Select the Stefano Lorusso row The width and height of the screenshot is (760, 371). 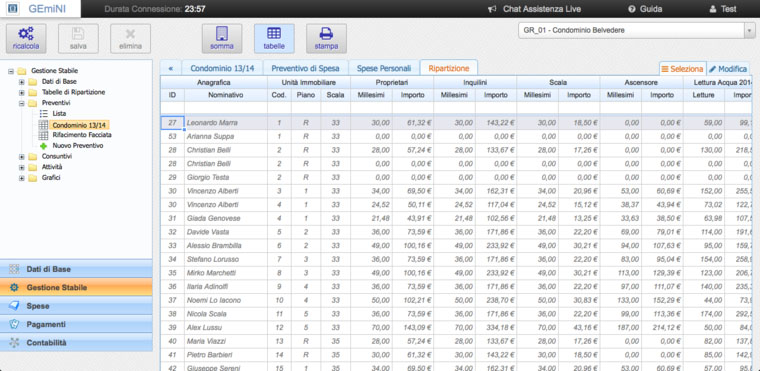(456, 259)
